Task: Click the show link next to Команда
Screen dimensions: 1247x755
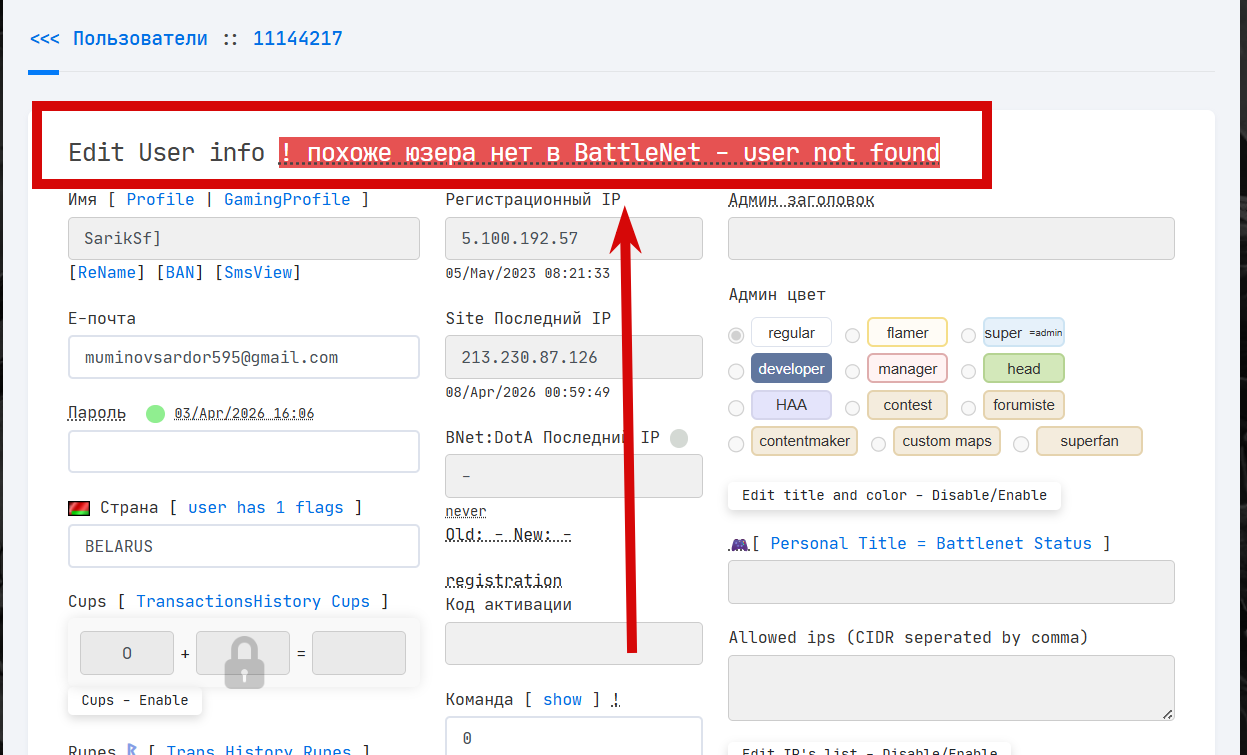Action: point(563,699)
